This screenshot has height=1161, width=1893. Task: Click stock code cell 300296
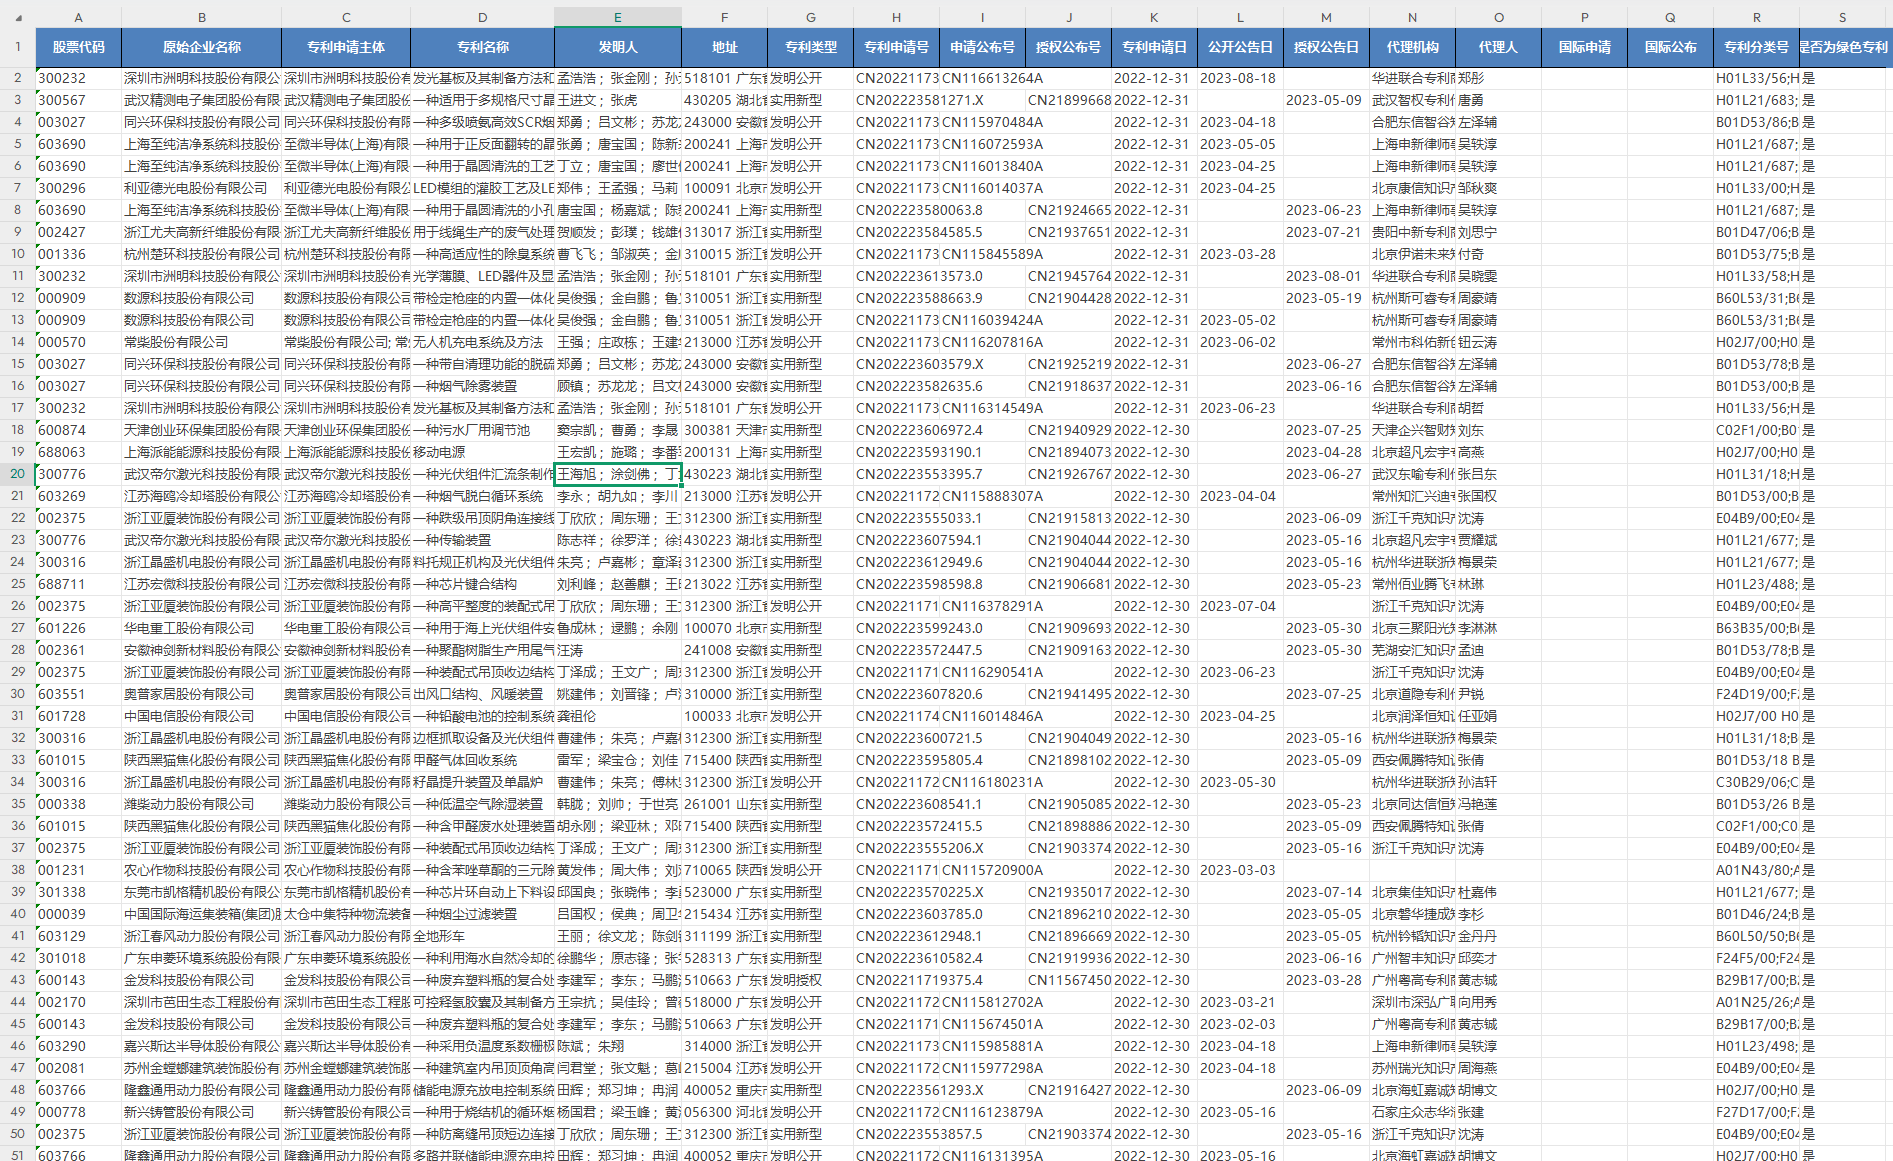coord(78,188)
